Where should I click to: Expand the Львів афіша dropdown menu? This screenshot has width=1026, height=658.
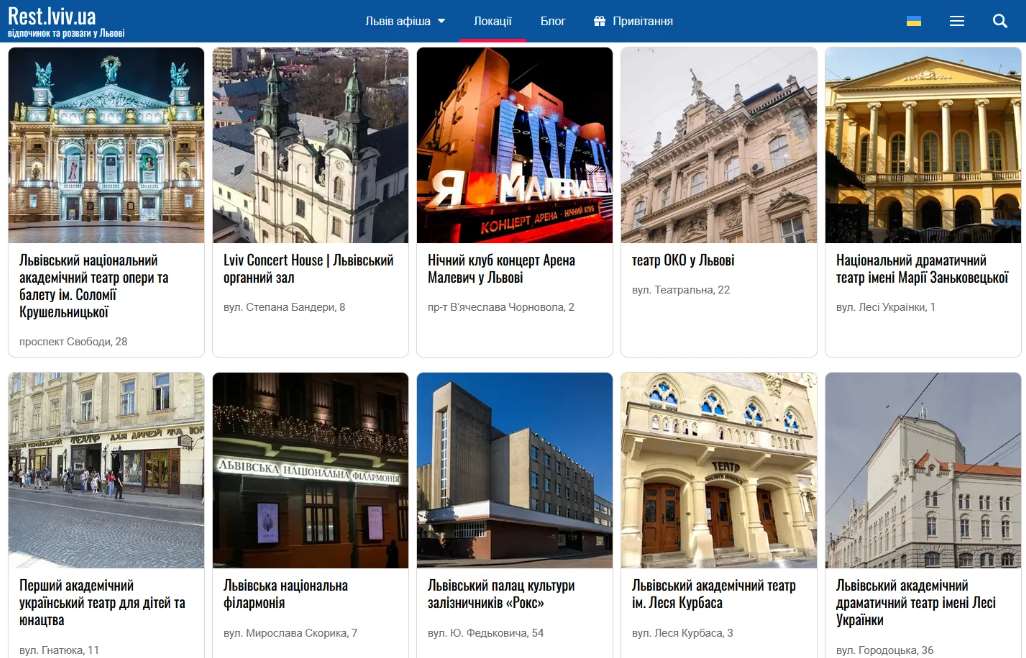pyautogui.click(x=405, y=21)
